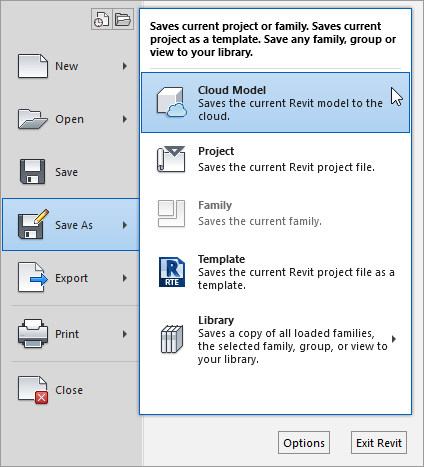Expand the Library submenu arrow
The width and height of the screenshot is (424, 467).
click(x=394, y=339)
